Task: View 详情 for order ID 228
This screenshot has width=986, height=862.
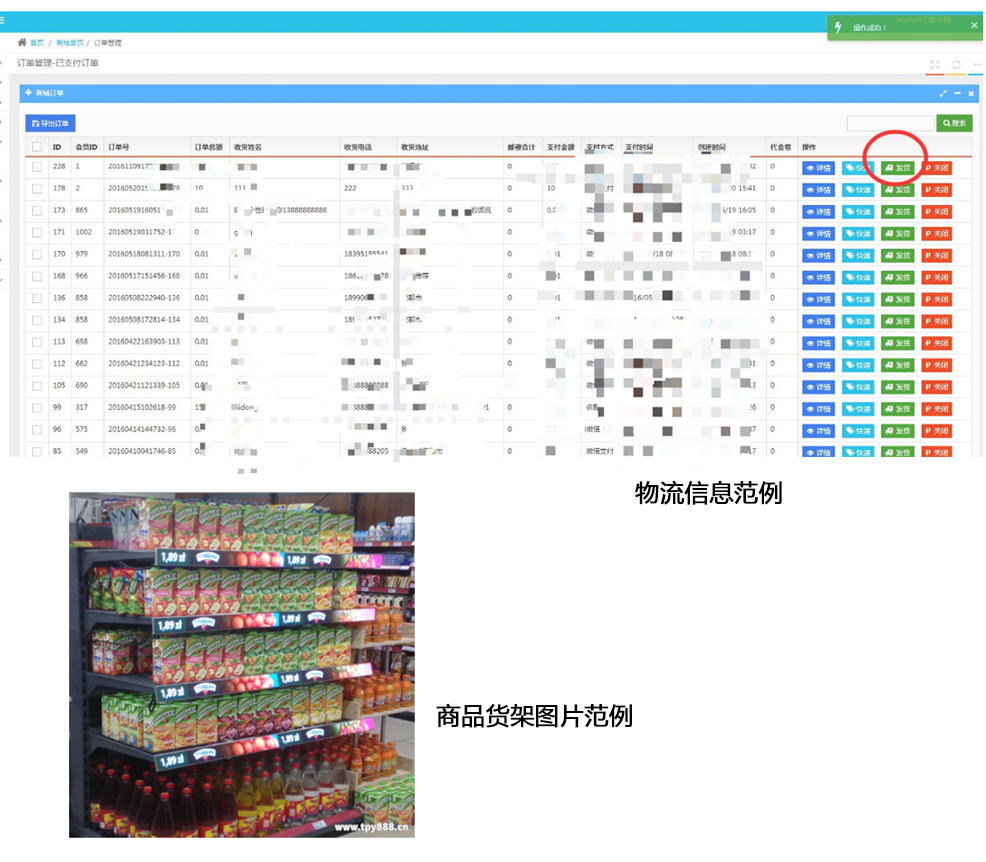Action: 818,168
